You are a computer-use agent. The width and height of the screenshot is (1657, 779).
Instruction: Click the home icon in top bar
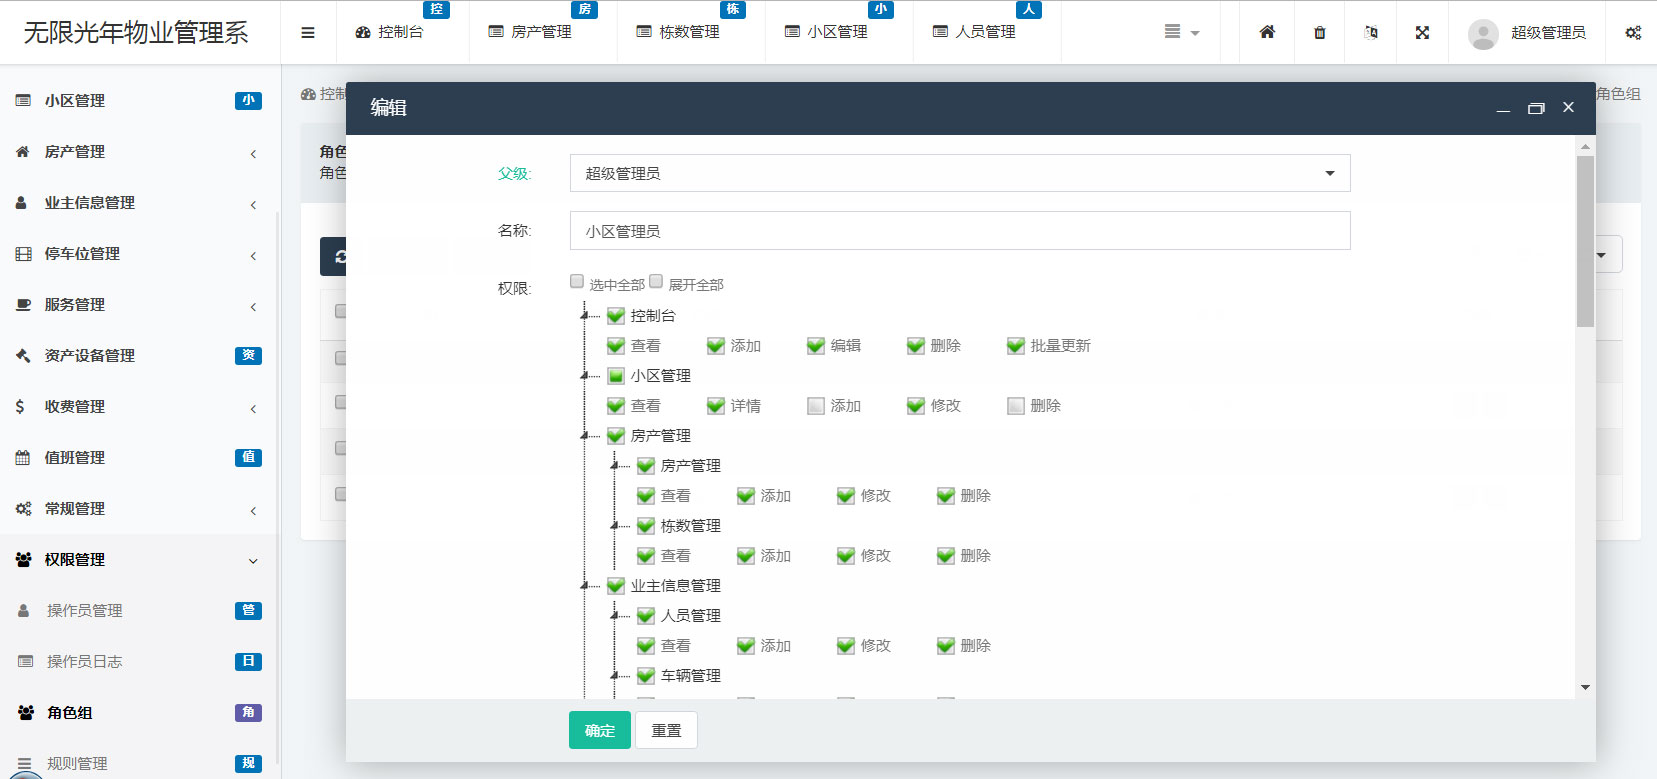point(1267,32)
